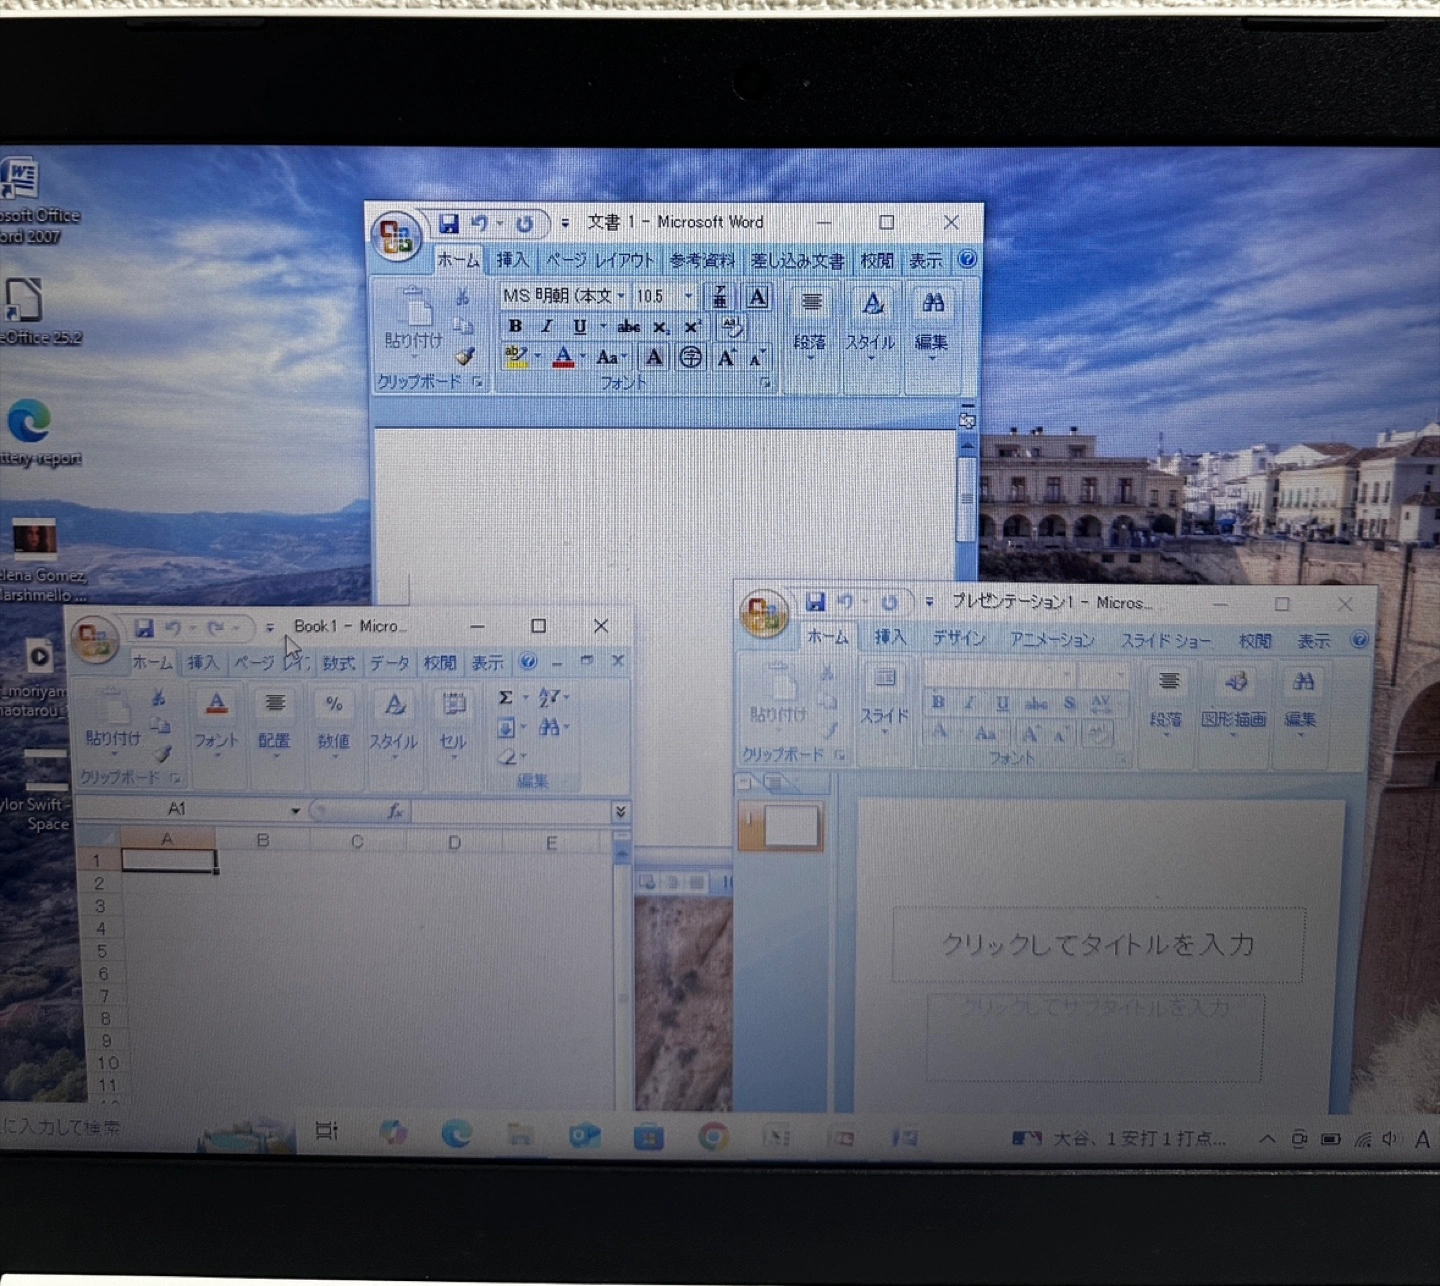Open Word font name dropdown MS 明朝
The width and height of the screenshot is (1440, 1286).
(621, 296)
